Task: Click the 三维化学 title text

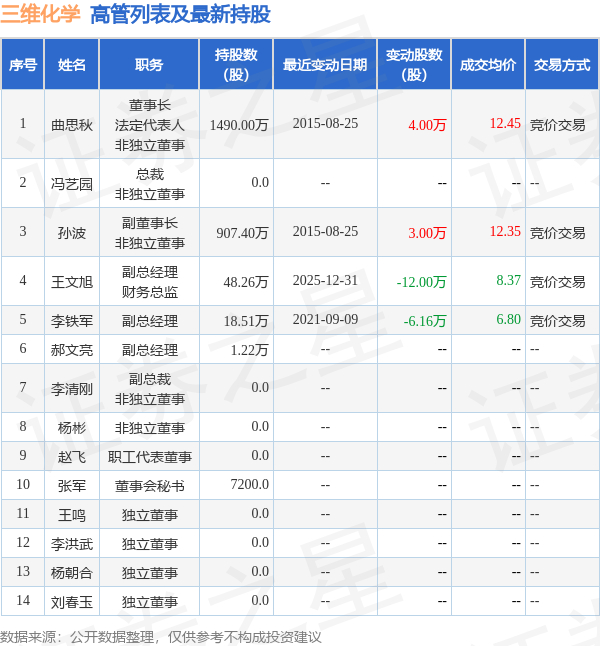Action: pos(40,14)
